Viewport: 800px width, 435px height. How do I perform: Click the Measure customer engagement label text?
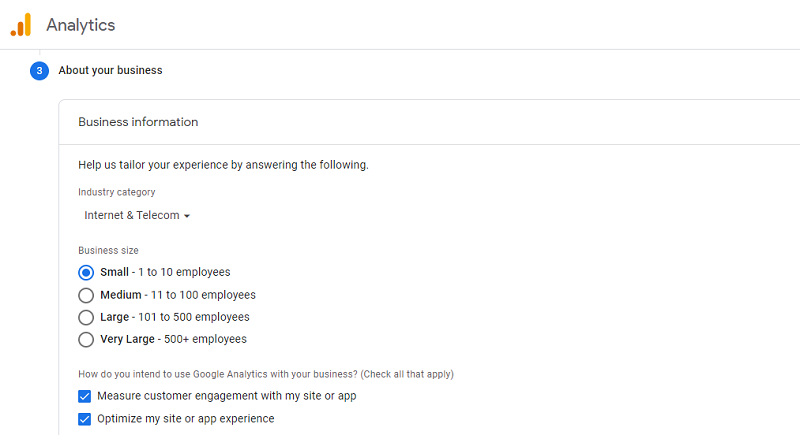tap(227, 396)
